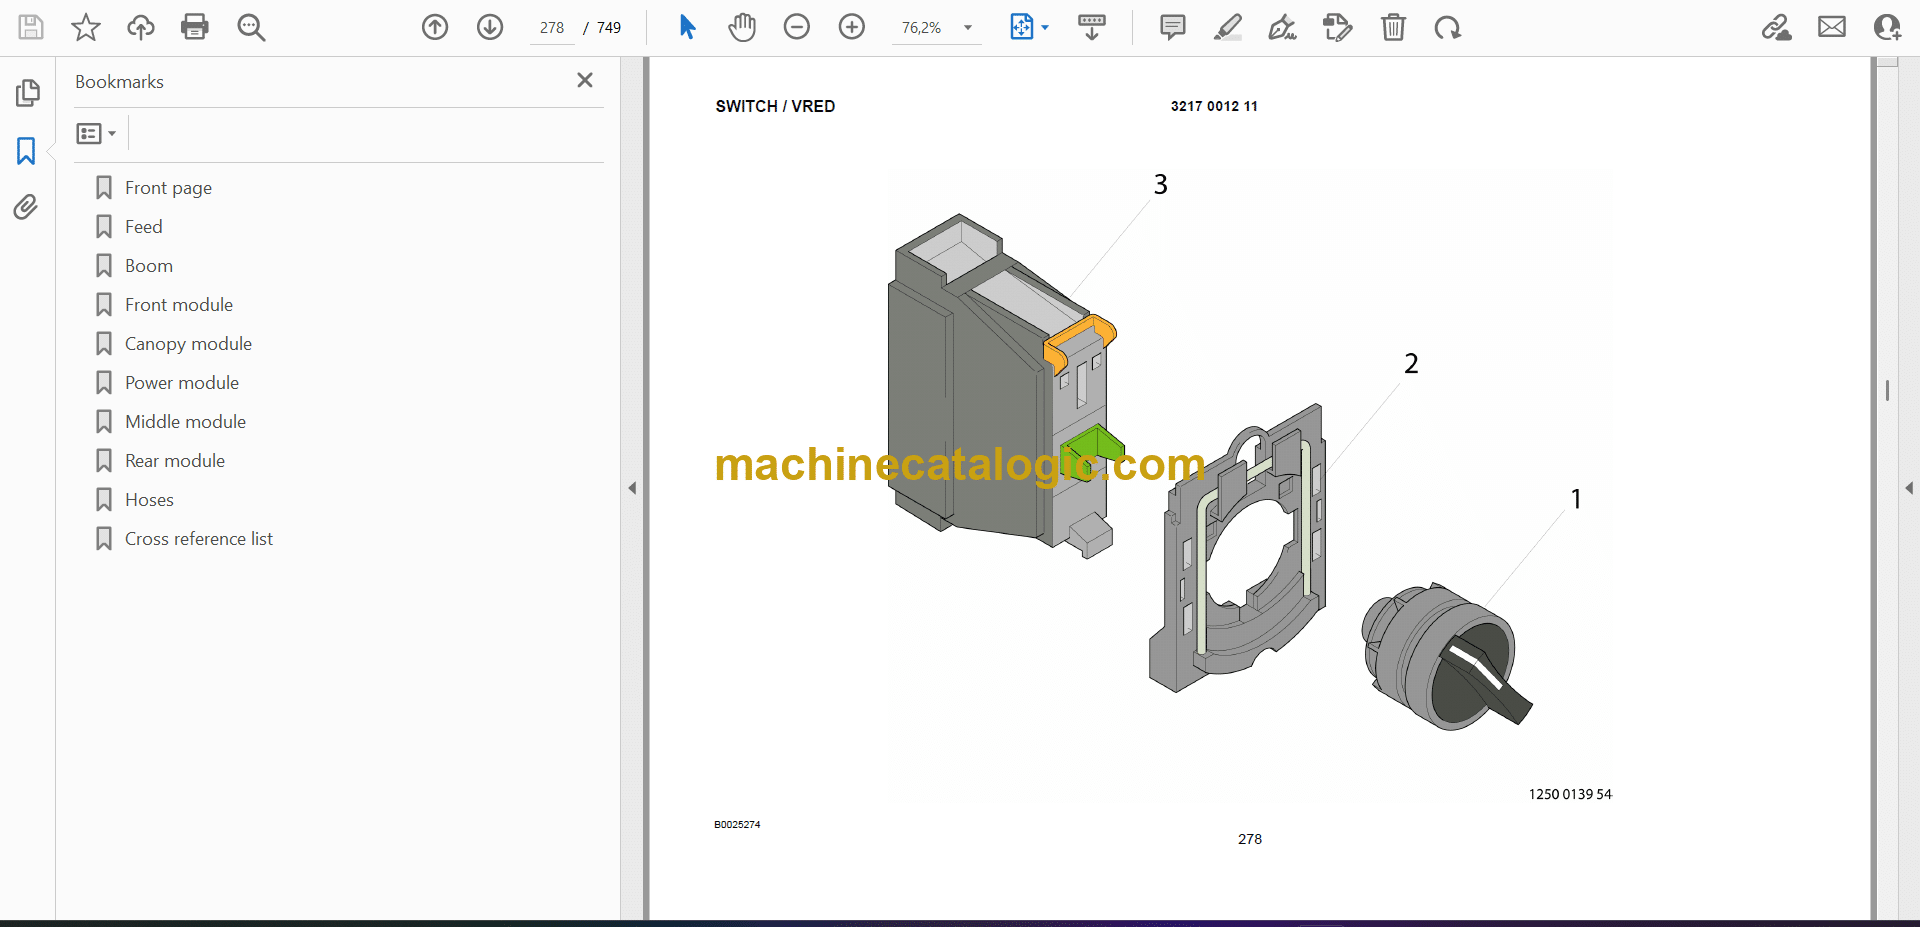Image resolution: width=1920 pixels, height=927 pixels.
Task: Toggle the Page thumbnails panel
Action: (27, 93)
